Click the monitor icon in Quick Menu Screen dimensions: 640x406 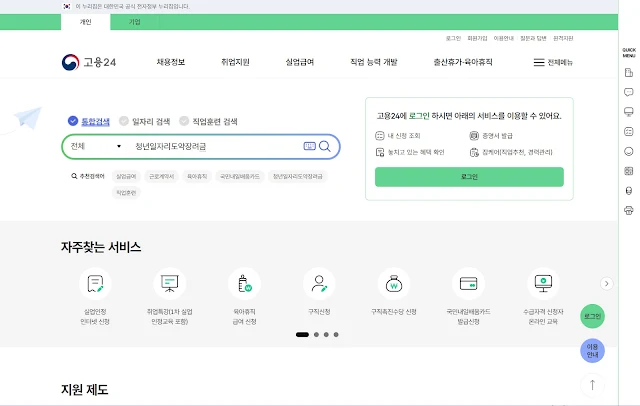pyautogui.click(x=629, y=112)
